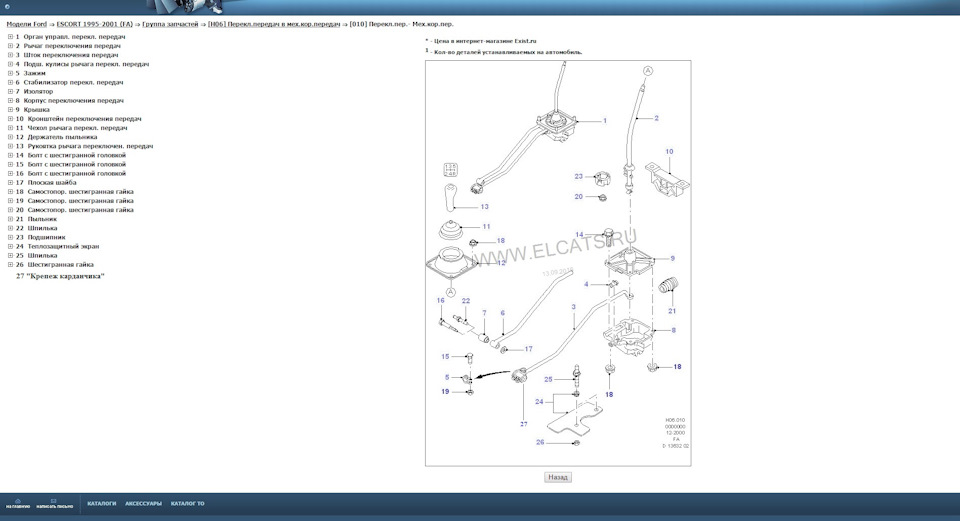Click part number 10 callout in diagram
This screenshot has width=960, height=521.
tap(669, 151)
